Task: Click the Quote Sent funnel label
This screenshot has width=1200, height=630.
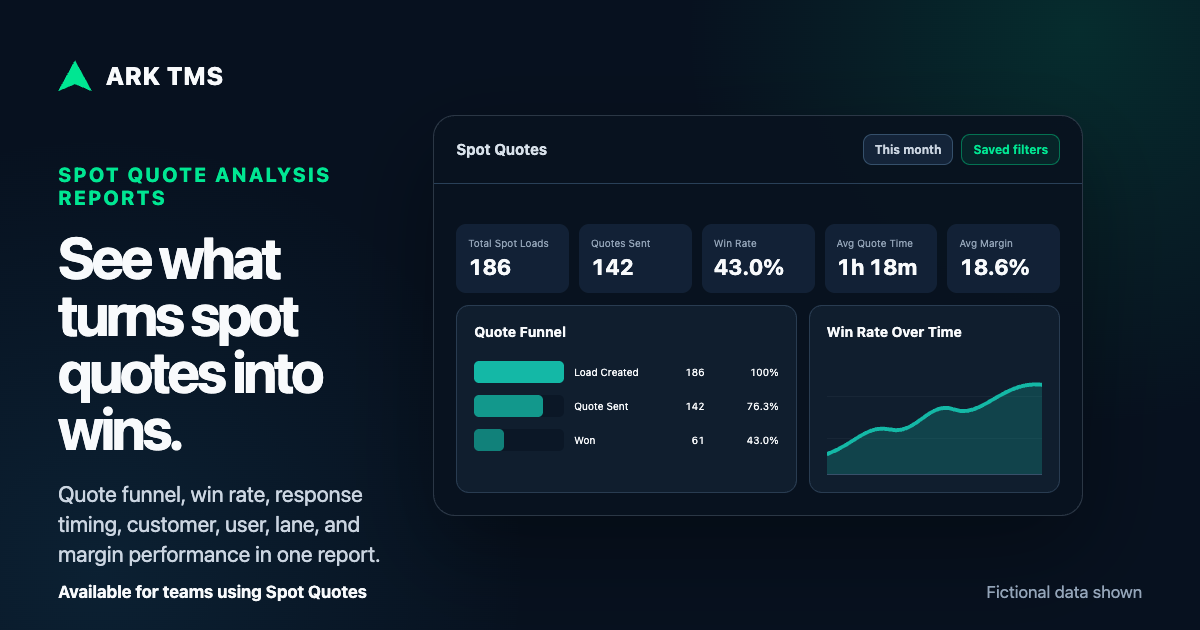Action: (x=601, y=406)
